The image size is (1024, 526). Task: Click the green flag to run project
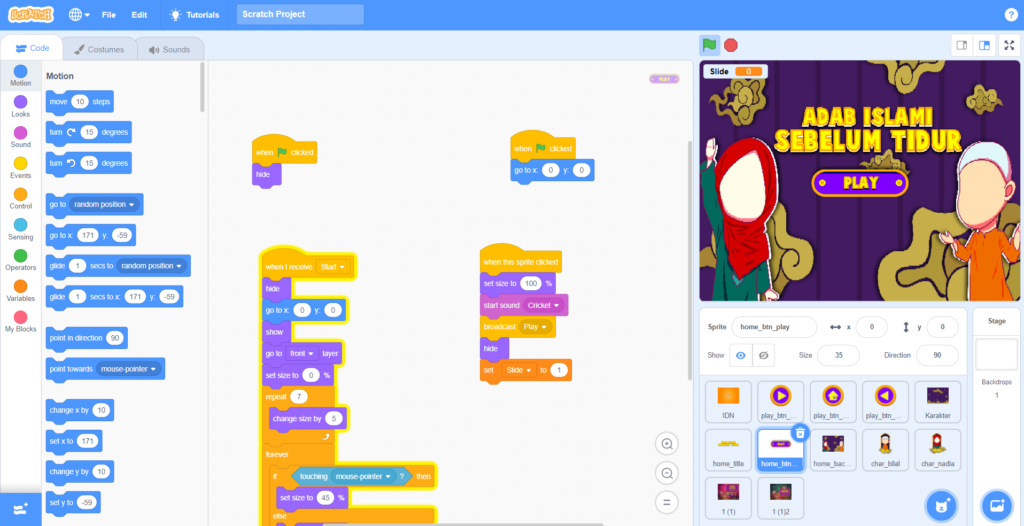pos(709,45)
